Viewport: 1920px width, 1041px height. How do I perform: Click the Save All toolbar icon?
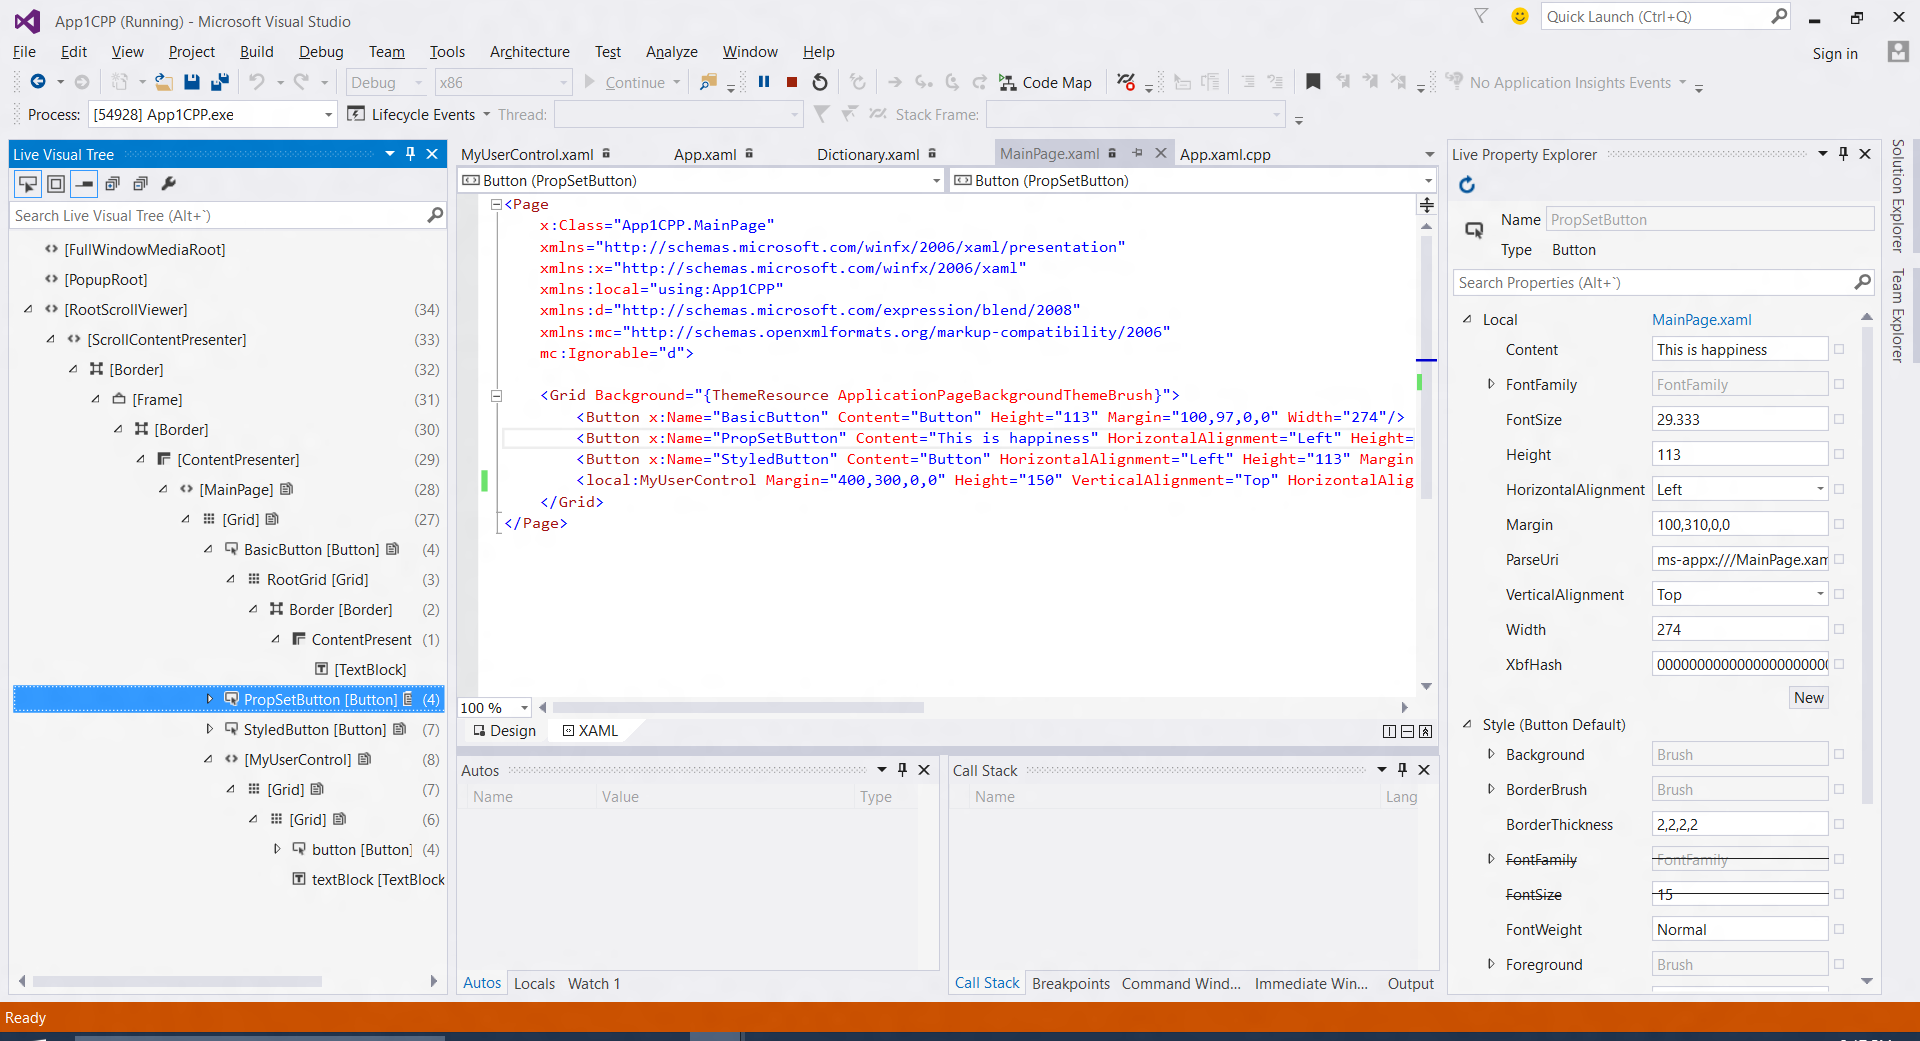click(220, 82)
